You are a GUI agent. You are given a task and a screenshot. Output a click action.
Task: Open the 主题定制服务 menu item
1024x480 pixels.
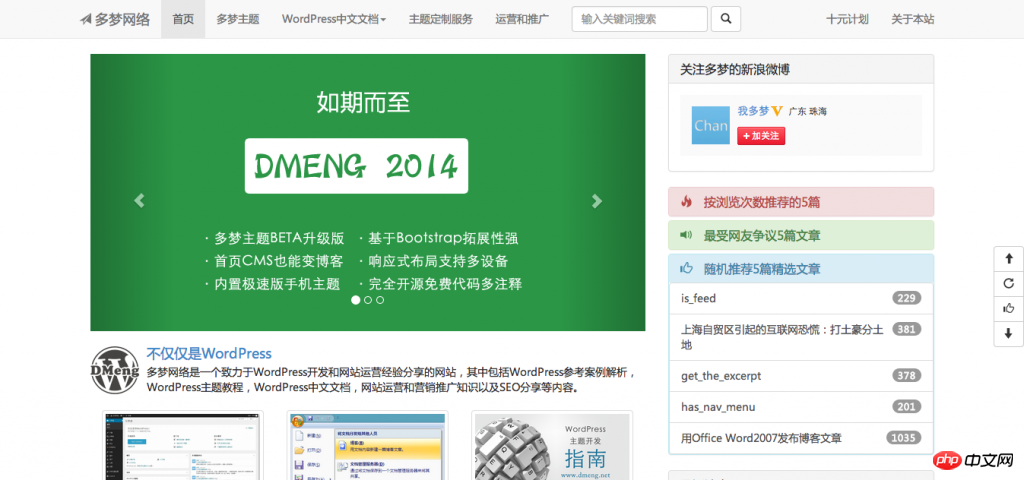pos(440,19)
